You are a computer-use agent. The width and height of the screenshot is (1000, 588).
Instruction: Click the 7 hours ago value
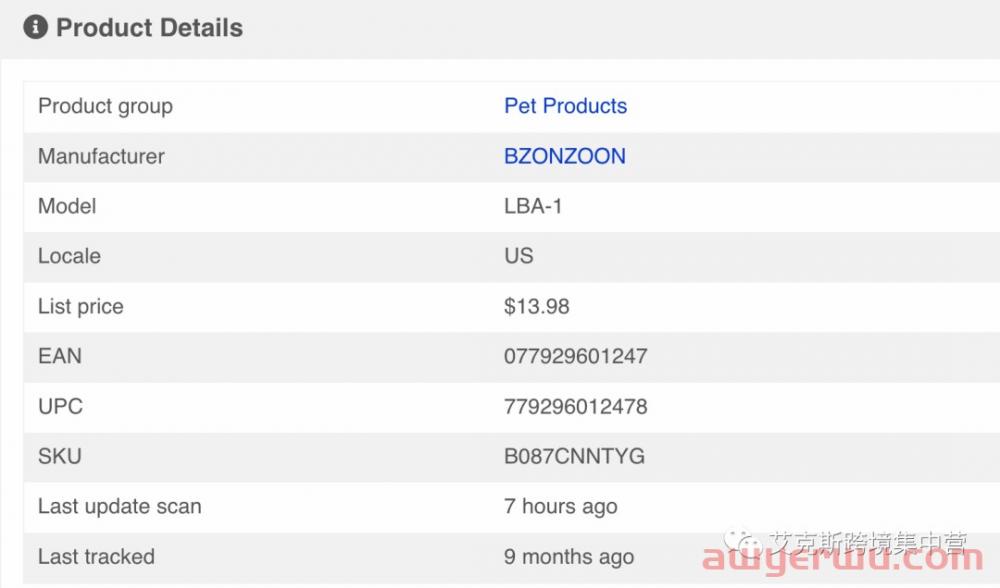[x=561, y=506]
